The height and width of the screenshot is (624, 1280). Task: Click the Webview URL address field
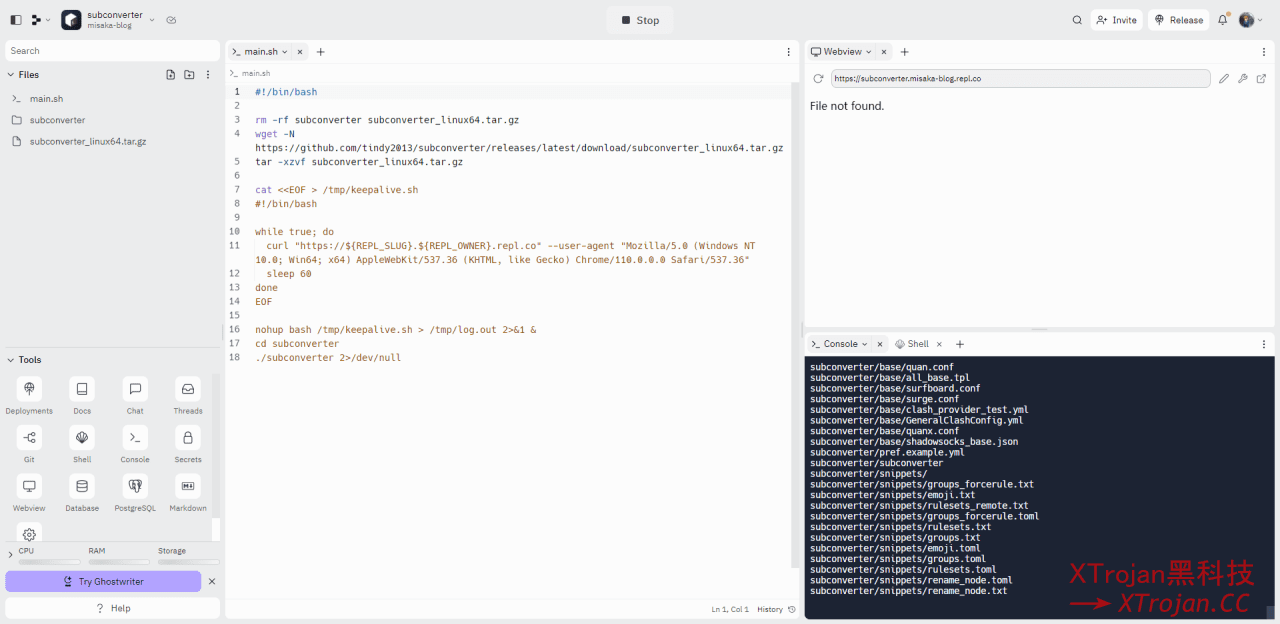[1020, 78]
